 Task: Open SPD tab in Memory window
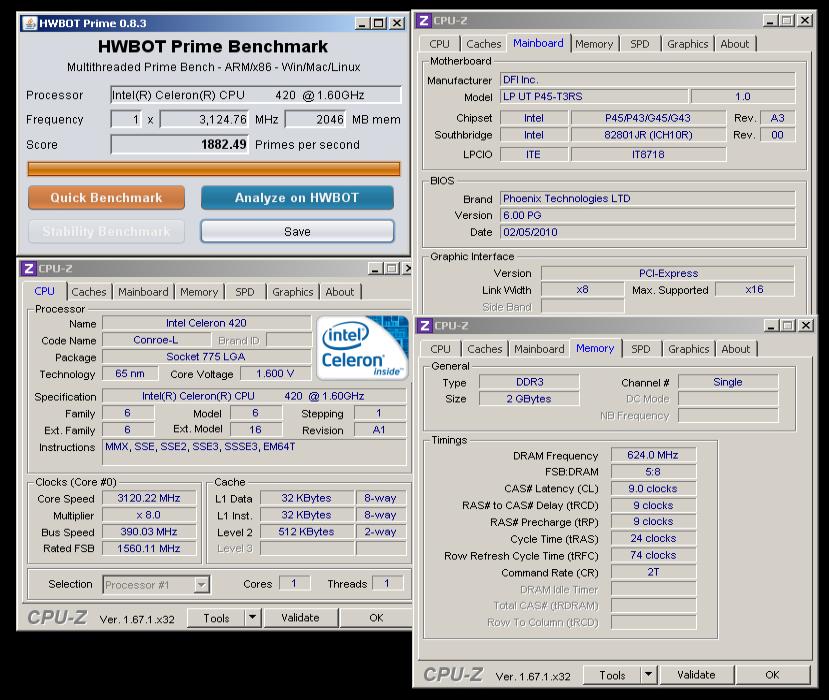pyautogui.click(x=641, y=349)
